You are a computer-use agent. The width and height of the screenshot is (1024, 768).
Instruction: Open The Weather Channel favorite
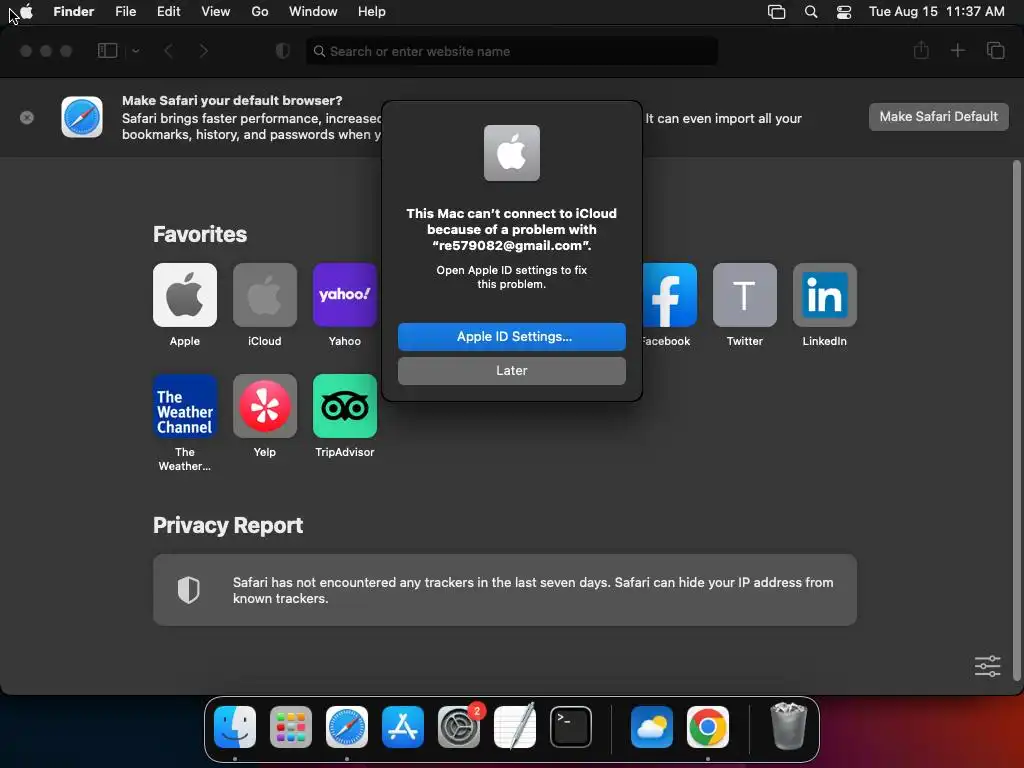click(x=185, y=406)
